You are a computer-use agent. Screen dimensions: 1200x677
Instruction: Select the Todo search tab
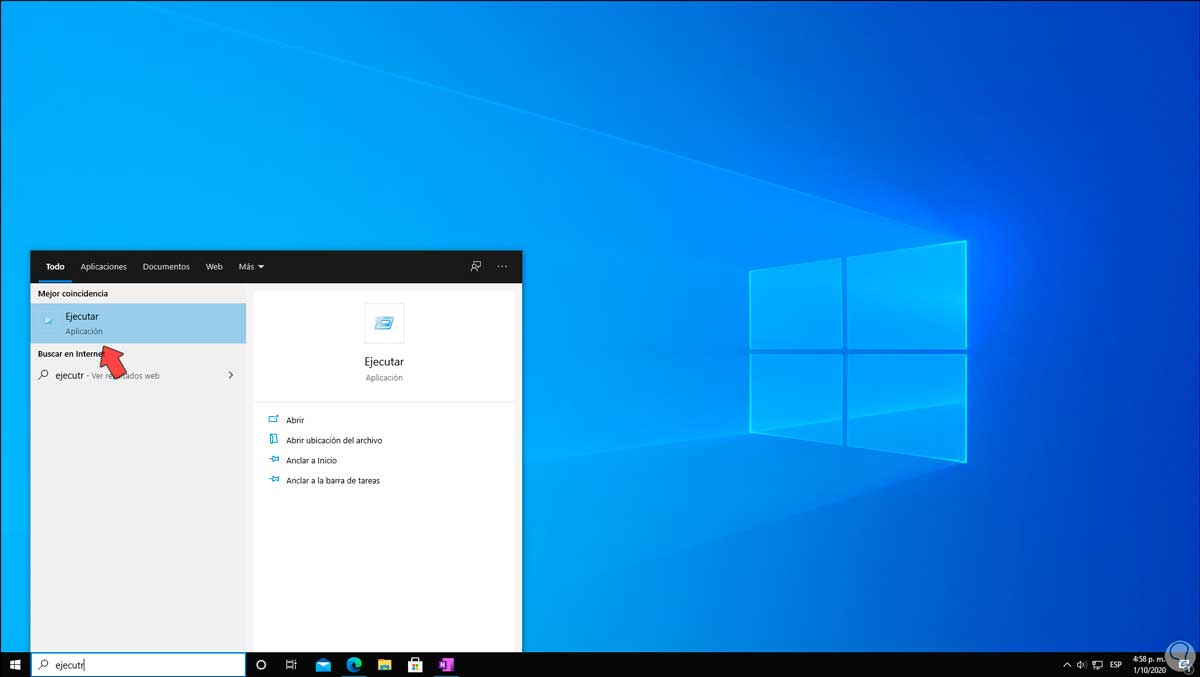[55, 267]
